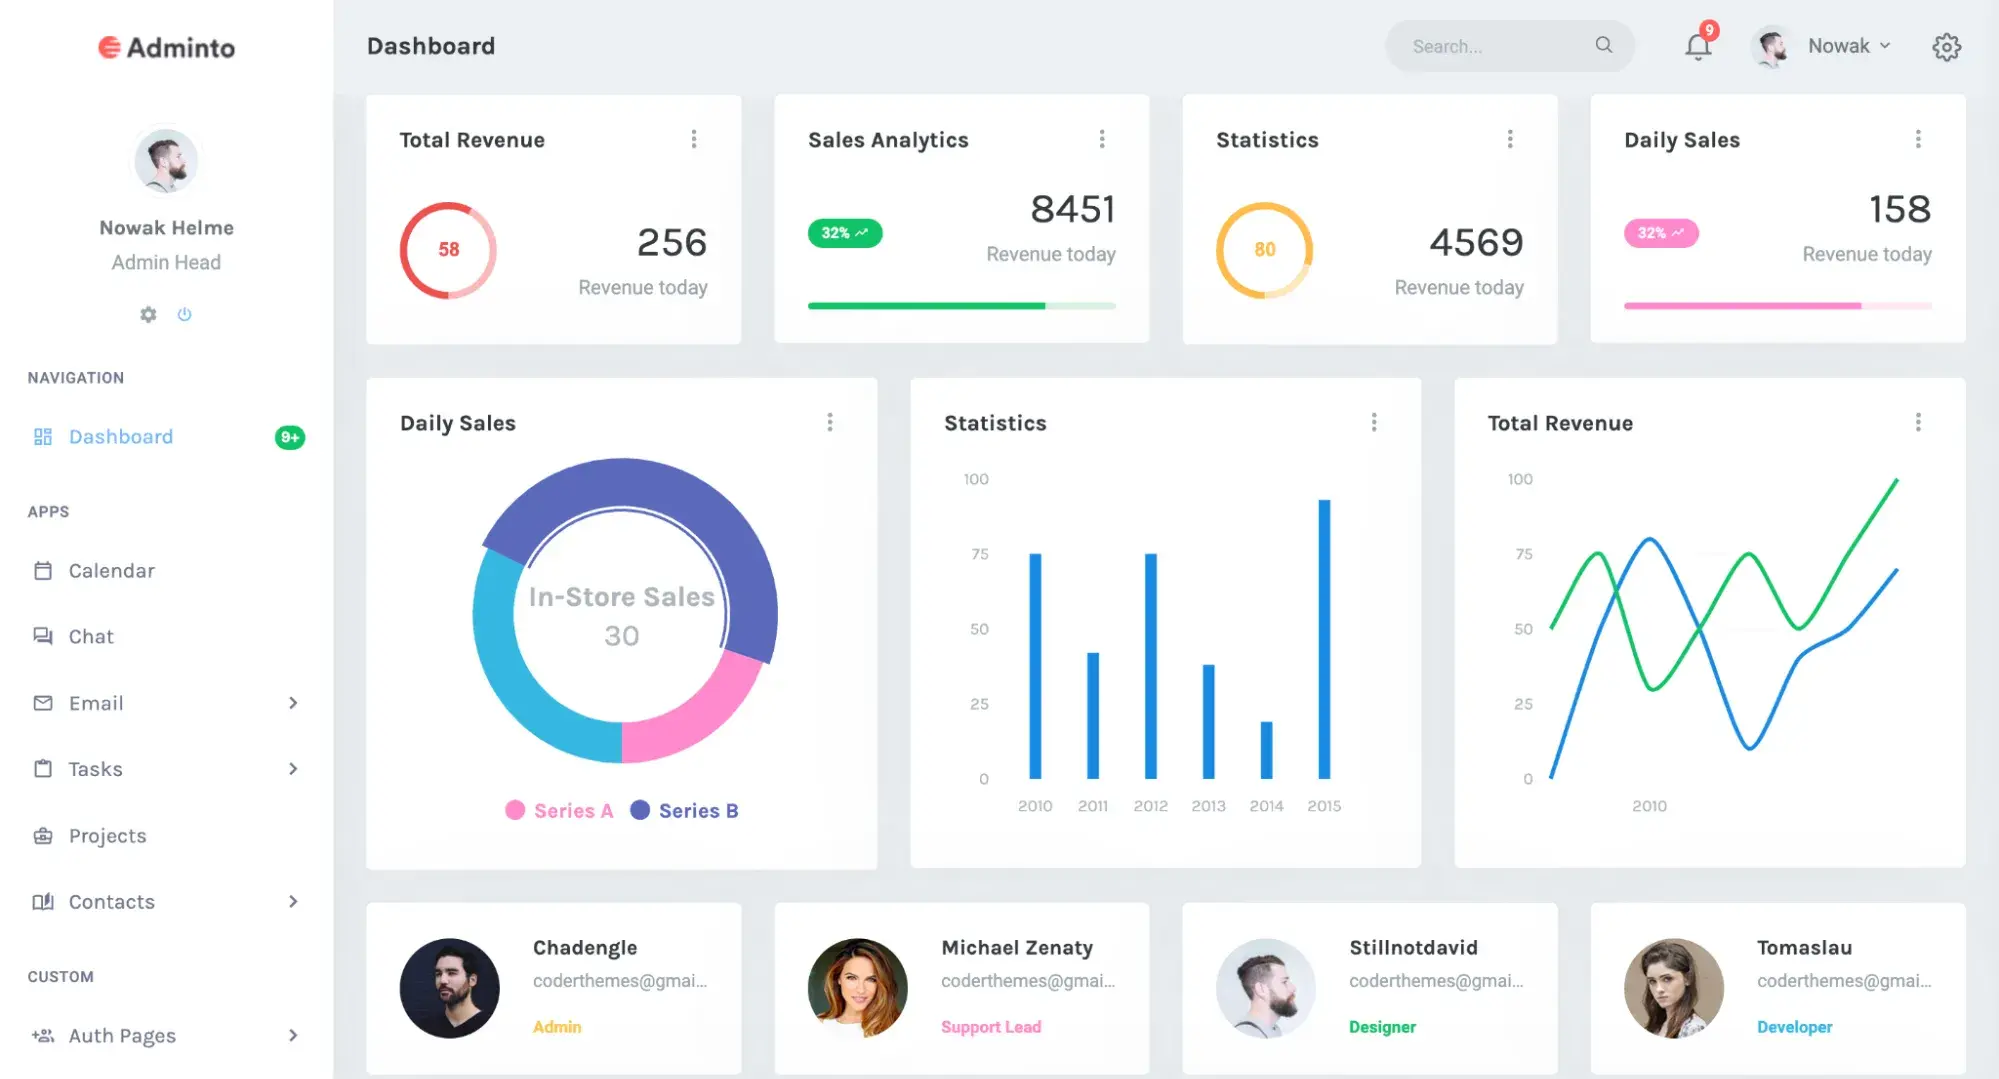Click the power icon under Admin Head

coord(184,314)
